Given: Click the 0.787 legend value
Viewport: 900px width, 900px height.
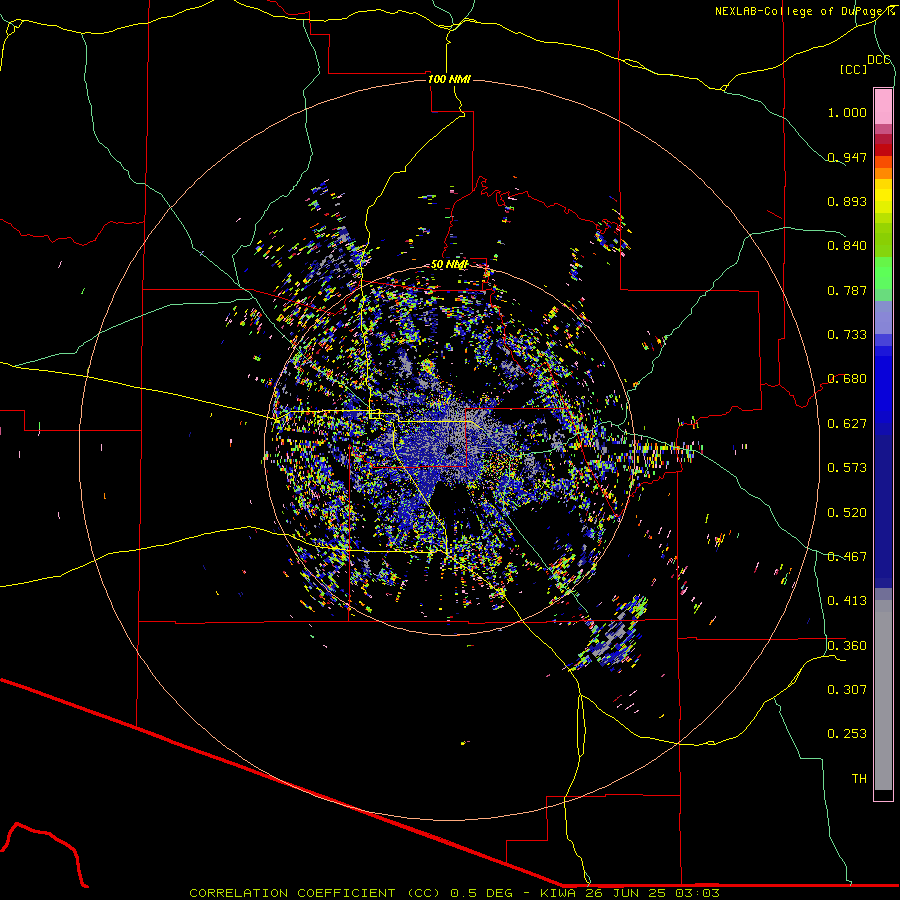Looking at the screenshot, I should pyautogui.click(x=847, y=290).
